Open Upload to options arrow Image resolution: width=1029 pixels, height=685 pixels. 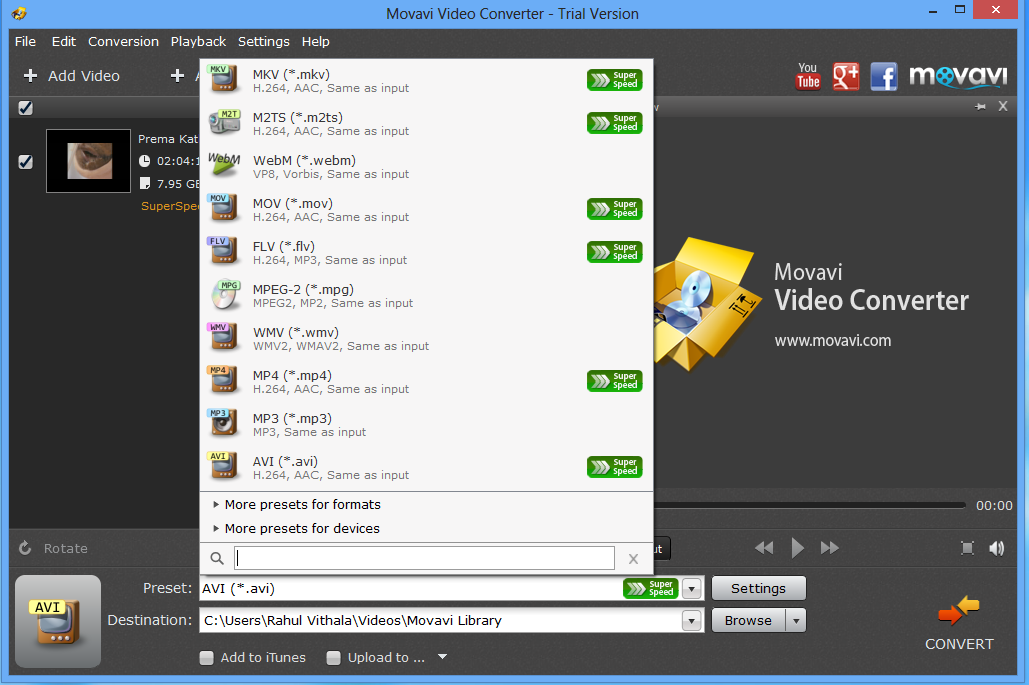442,657
